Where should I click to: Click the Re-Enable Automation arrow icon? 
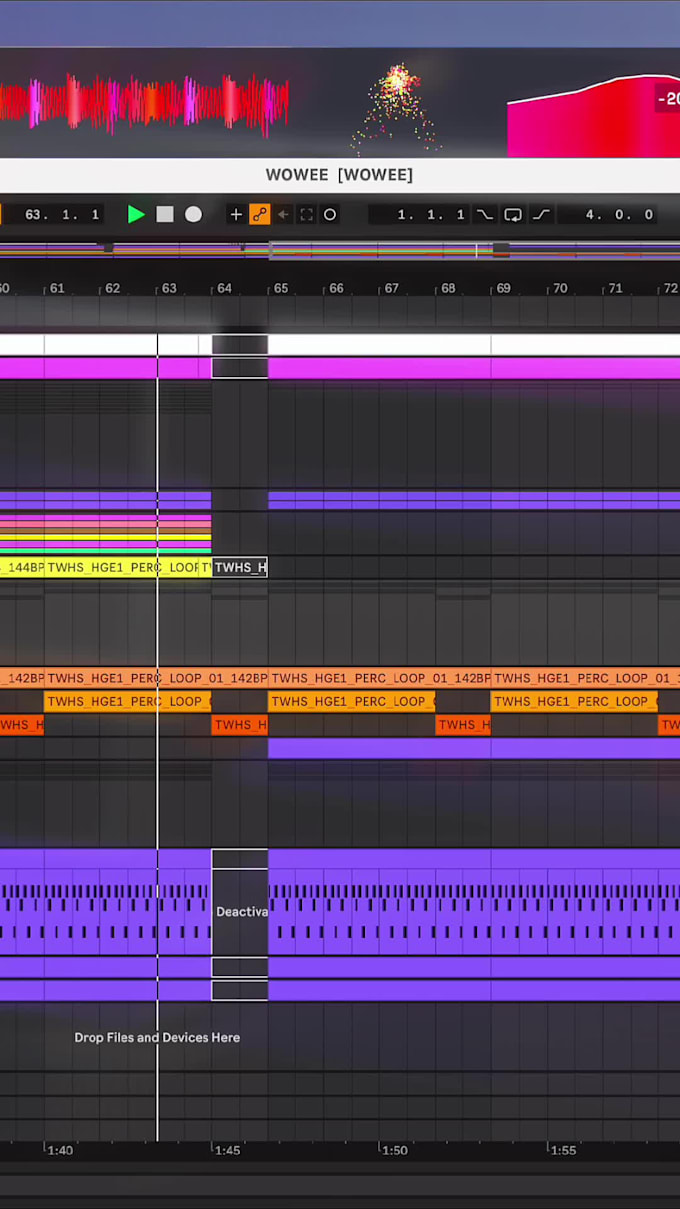point(283,214)
